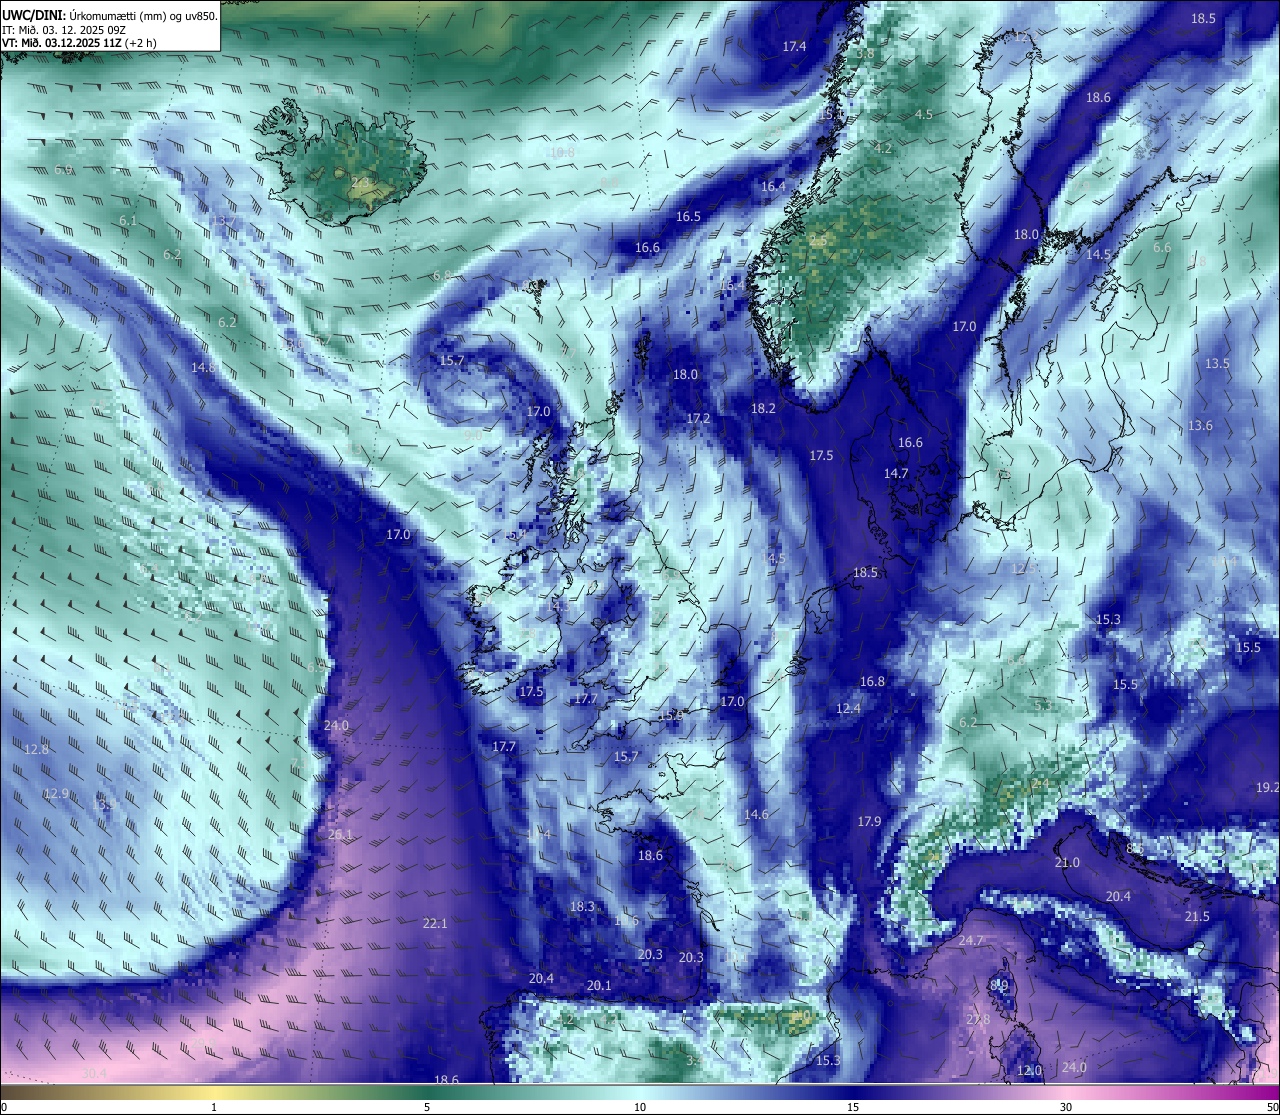Click the 16.8 value label
Viewport: 1280px width, 1115px height.
point(872,681)
